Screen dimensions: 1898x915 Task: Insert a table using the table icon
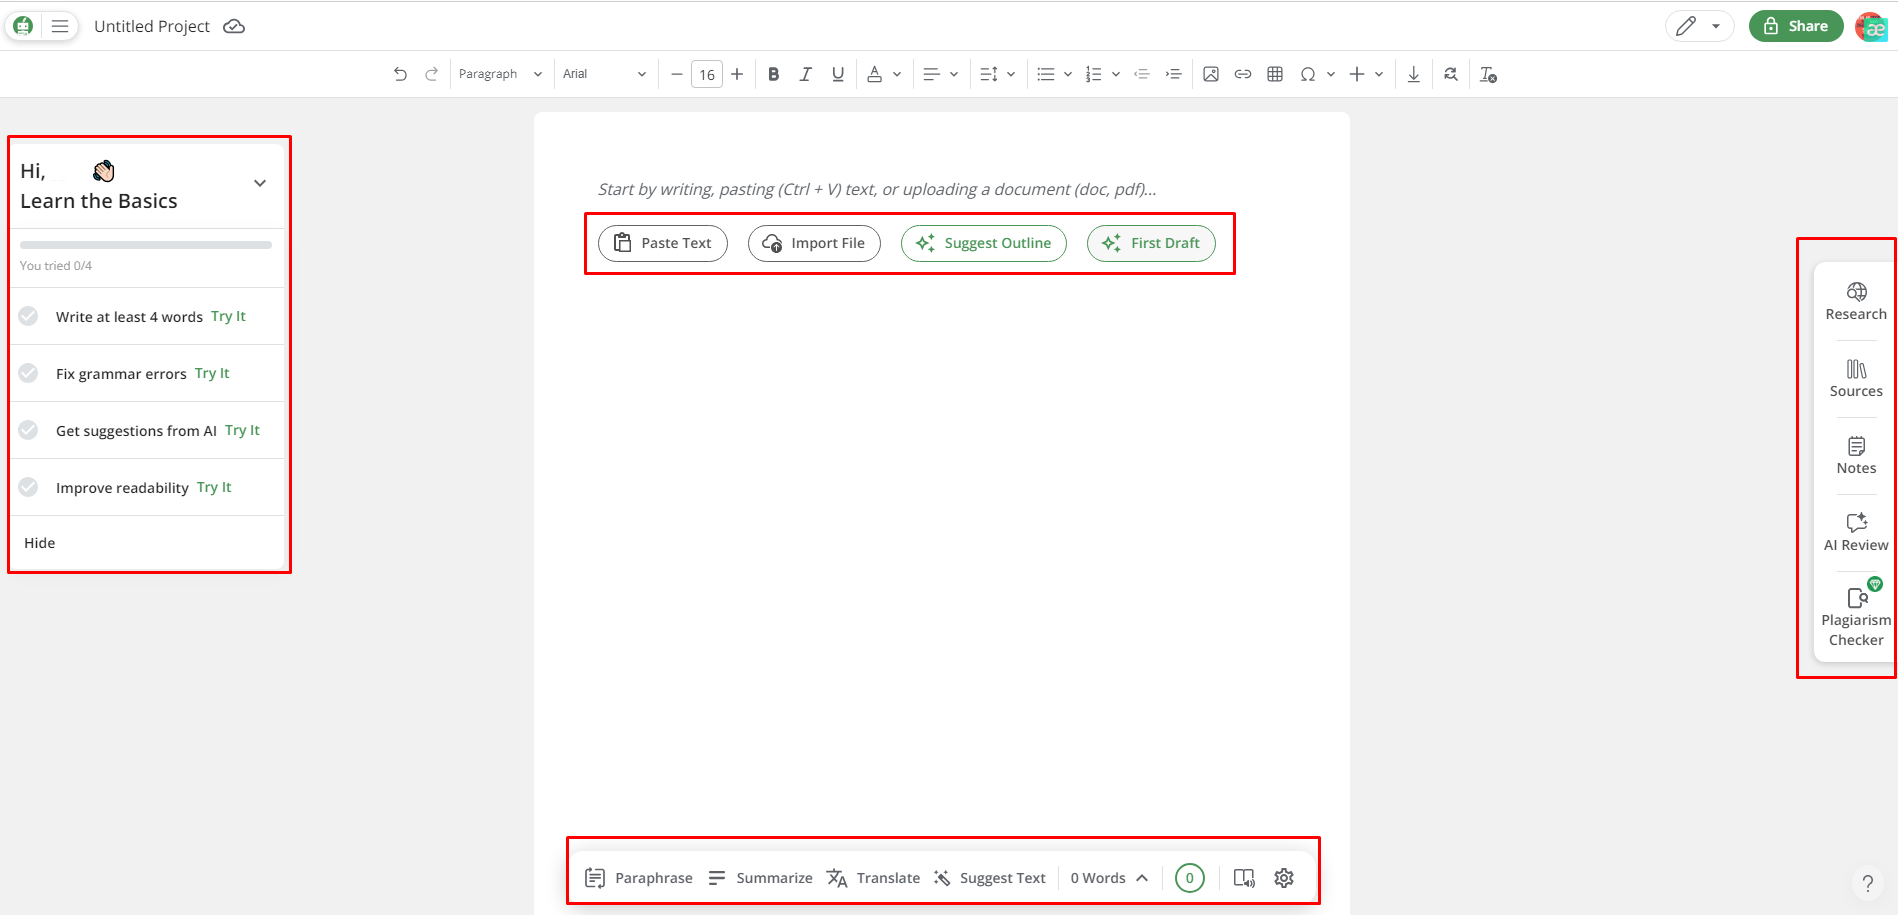(1275, 74)
